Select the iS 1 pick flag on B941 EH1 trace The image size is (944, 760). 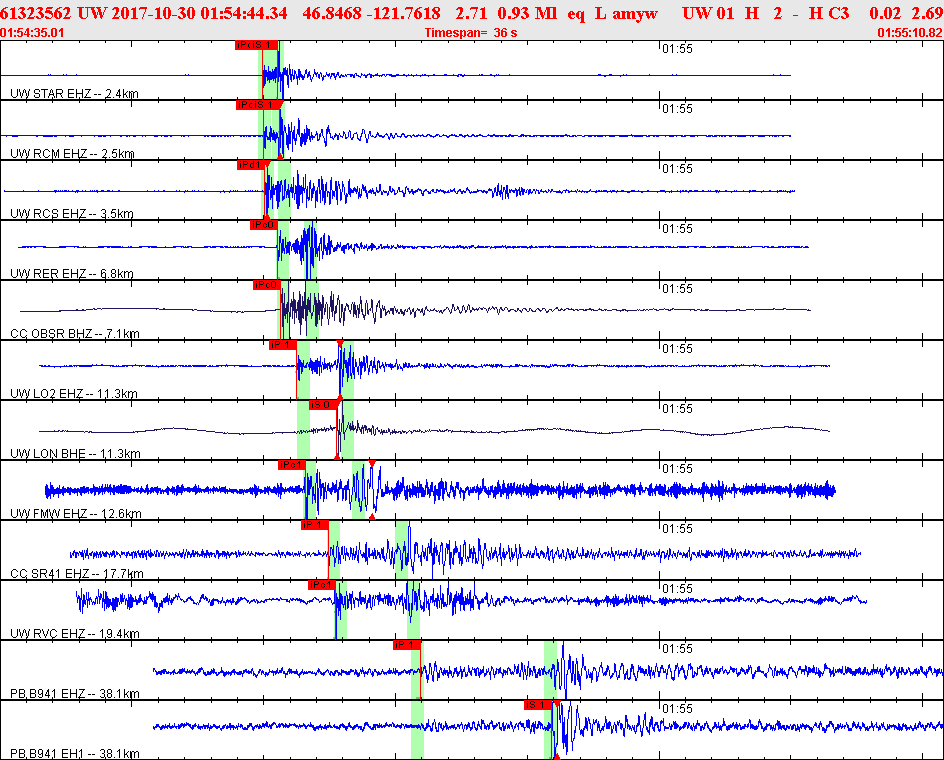[538, 705]
